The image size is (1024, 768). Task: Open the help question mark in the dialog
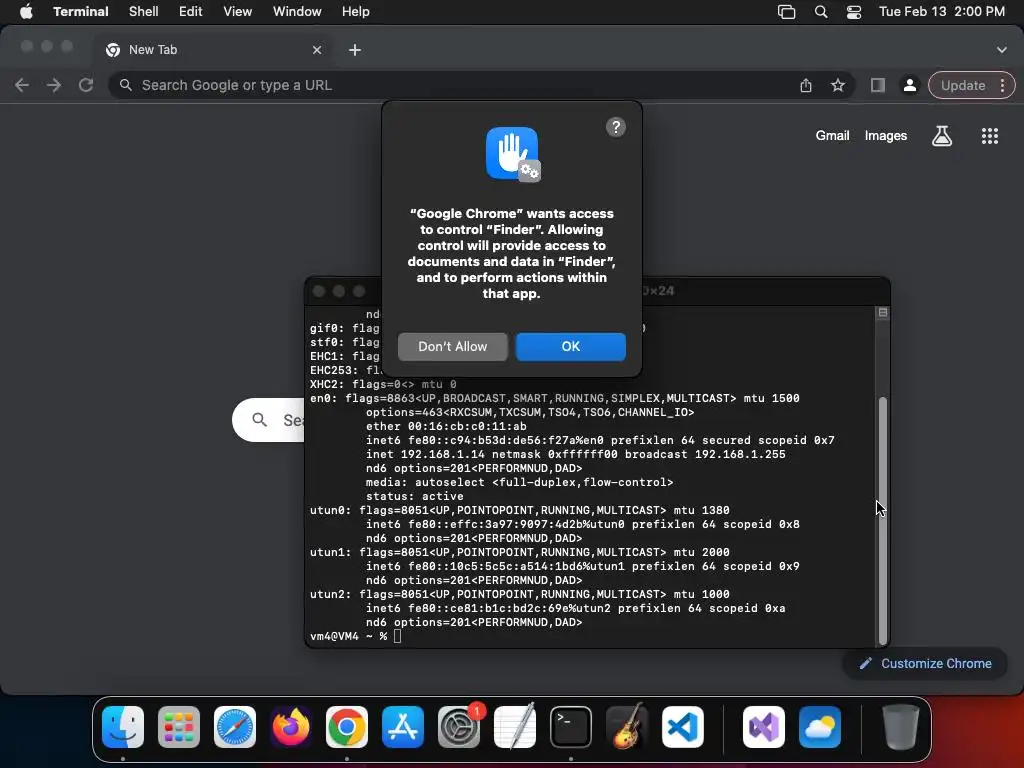point(615,127)
